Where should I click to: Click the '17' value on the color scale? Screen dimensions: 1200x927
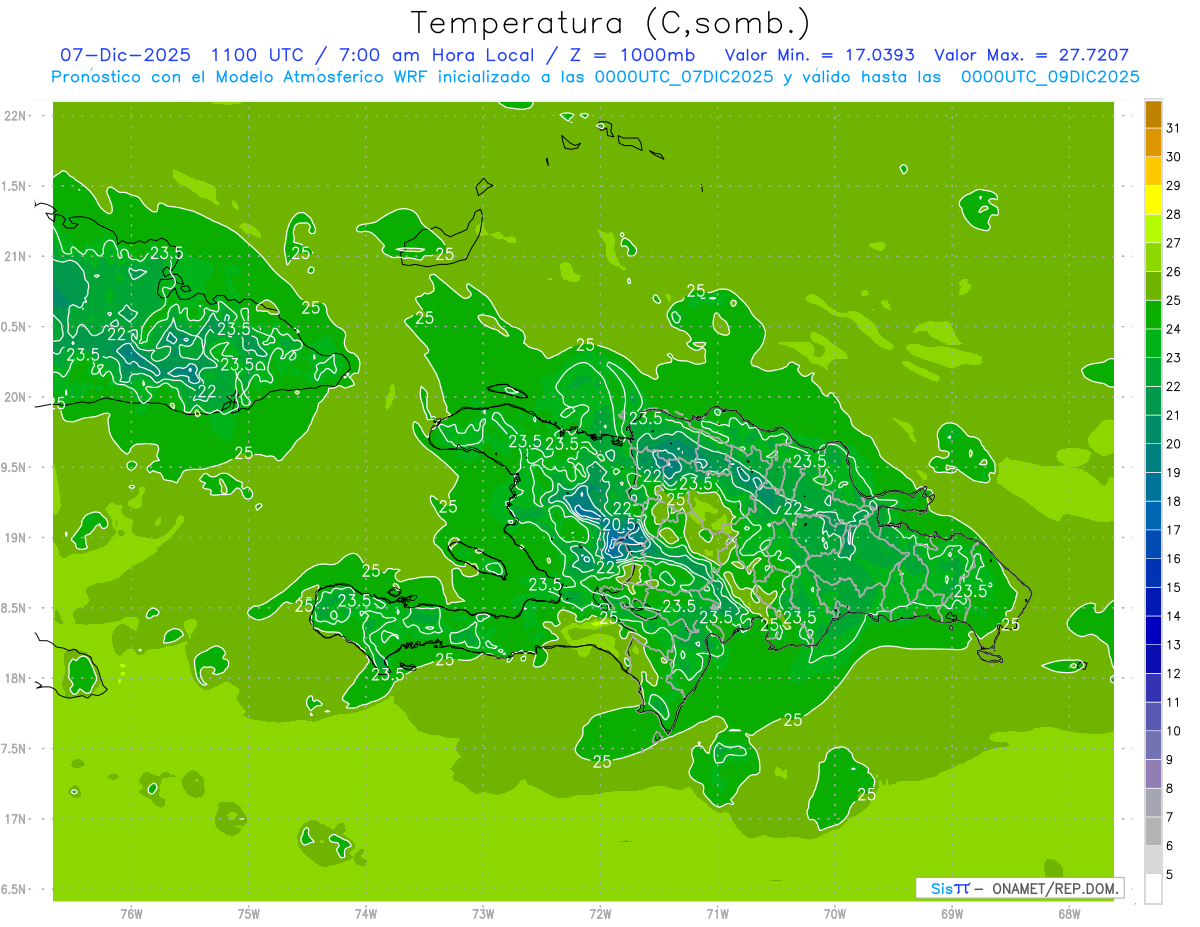pos(1174,530)
